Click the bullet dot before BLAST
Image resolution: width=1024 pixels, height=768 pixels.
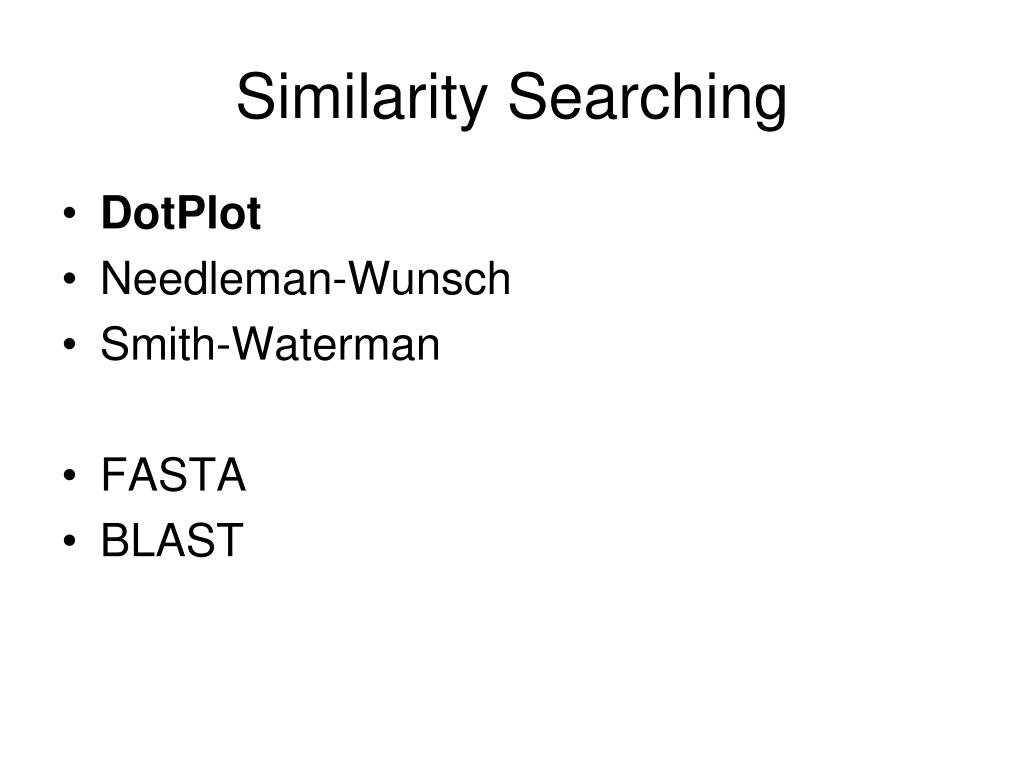(x=70, y=540)
